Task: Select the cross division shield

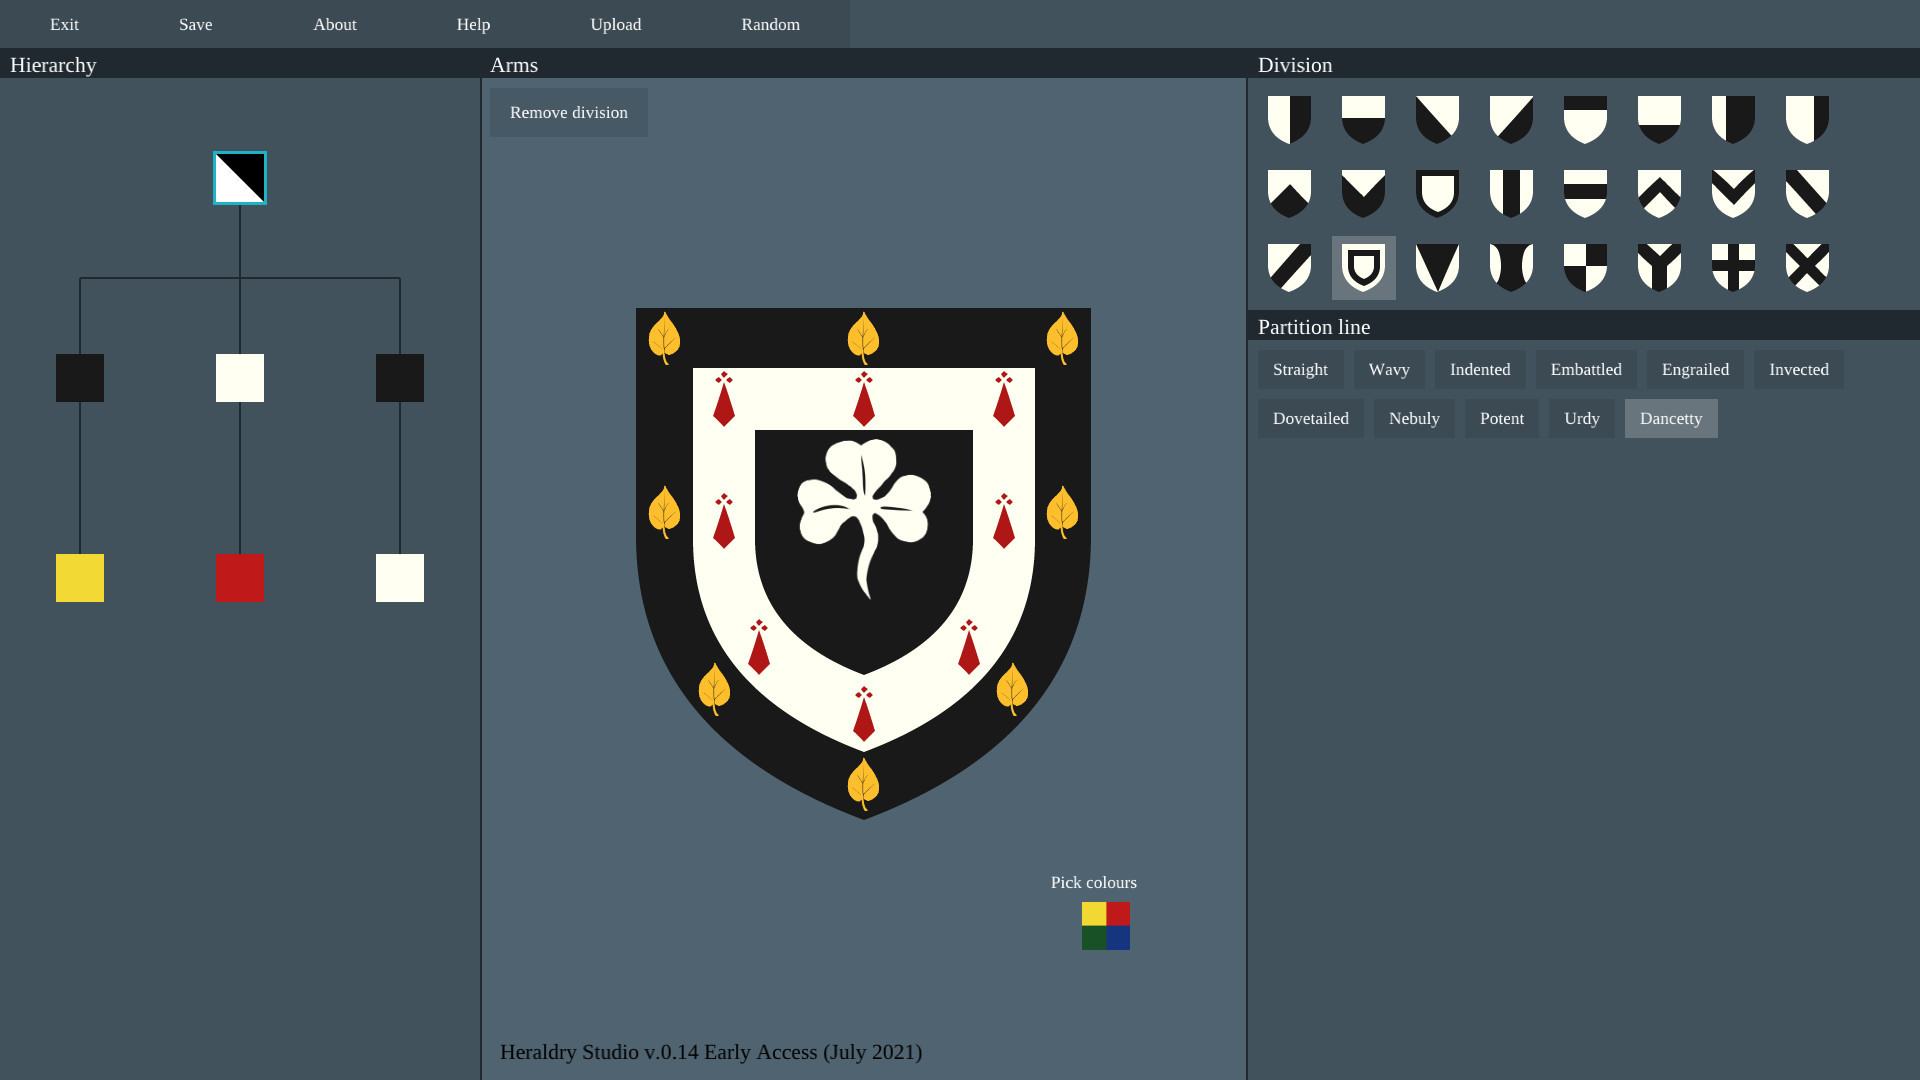Action: point(1733,265)
